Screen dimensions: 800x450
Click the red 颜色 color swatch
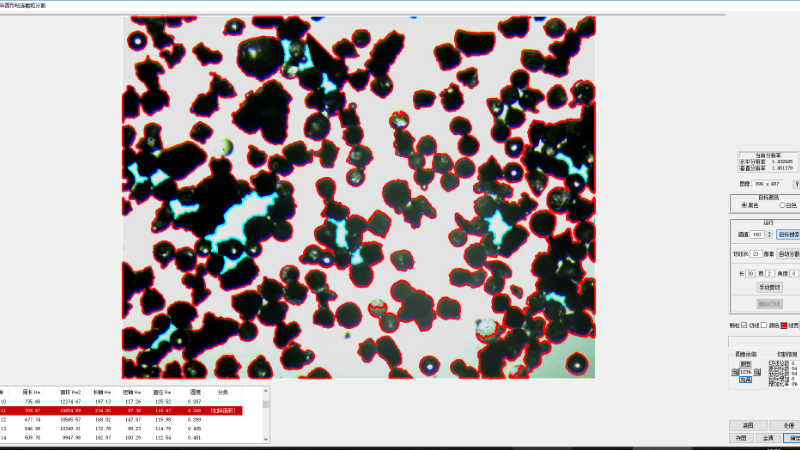pos(784,325)
